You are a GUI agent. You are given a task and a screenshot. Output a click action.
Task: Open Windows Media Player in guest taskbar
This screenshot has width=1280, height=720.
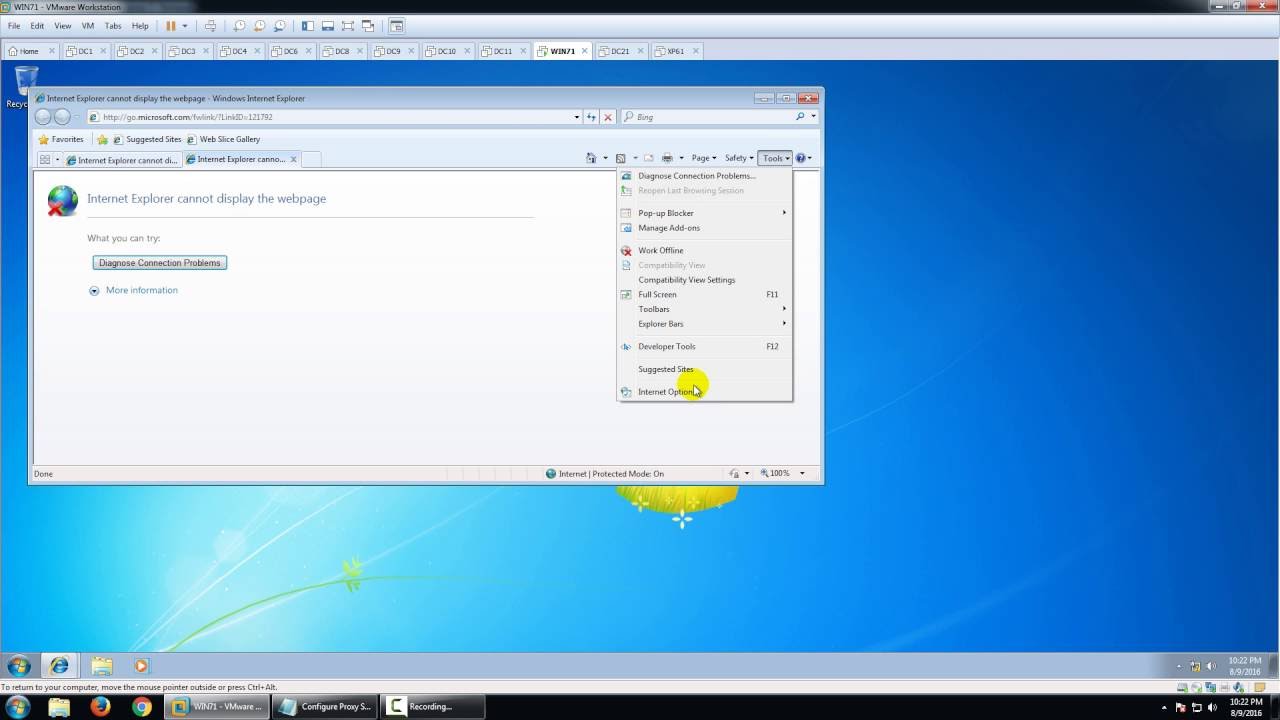coord(141,666)
